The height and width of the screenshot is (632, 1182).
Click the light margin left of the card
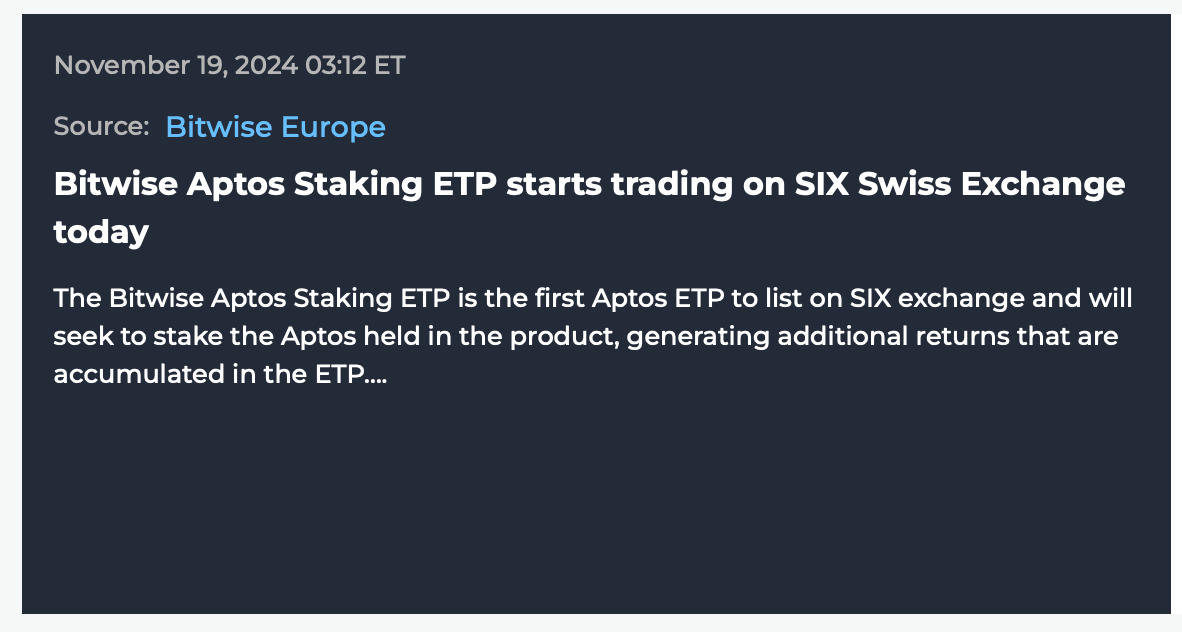11,316
